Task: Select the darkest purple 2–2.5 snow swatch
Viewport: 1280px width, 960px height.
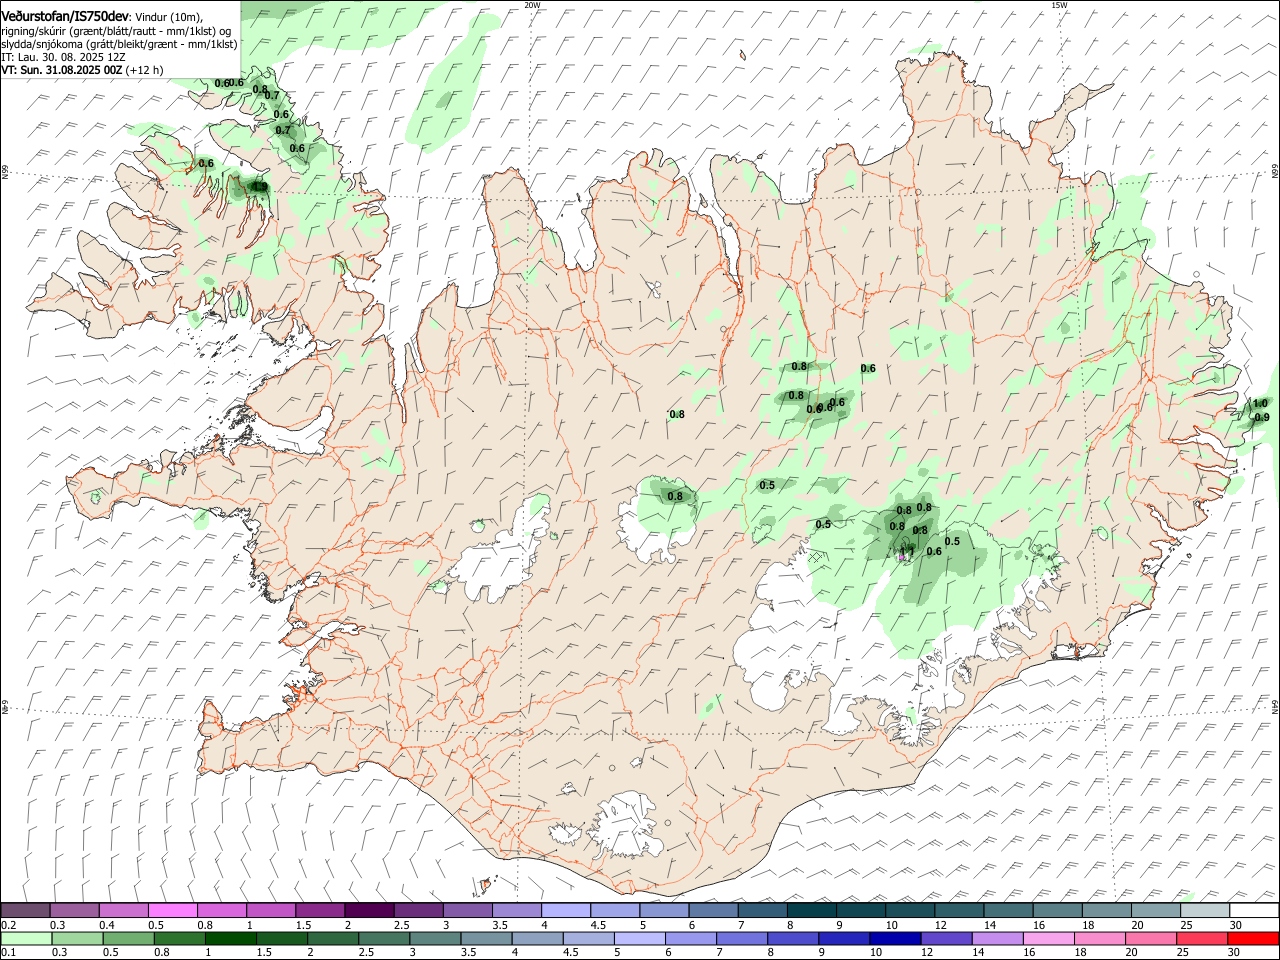Action: click(369, 910)
